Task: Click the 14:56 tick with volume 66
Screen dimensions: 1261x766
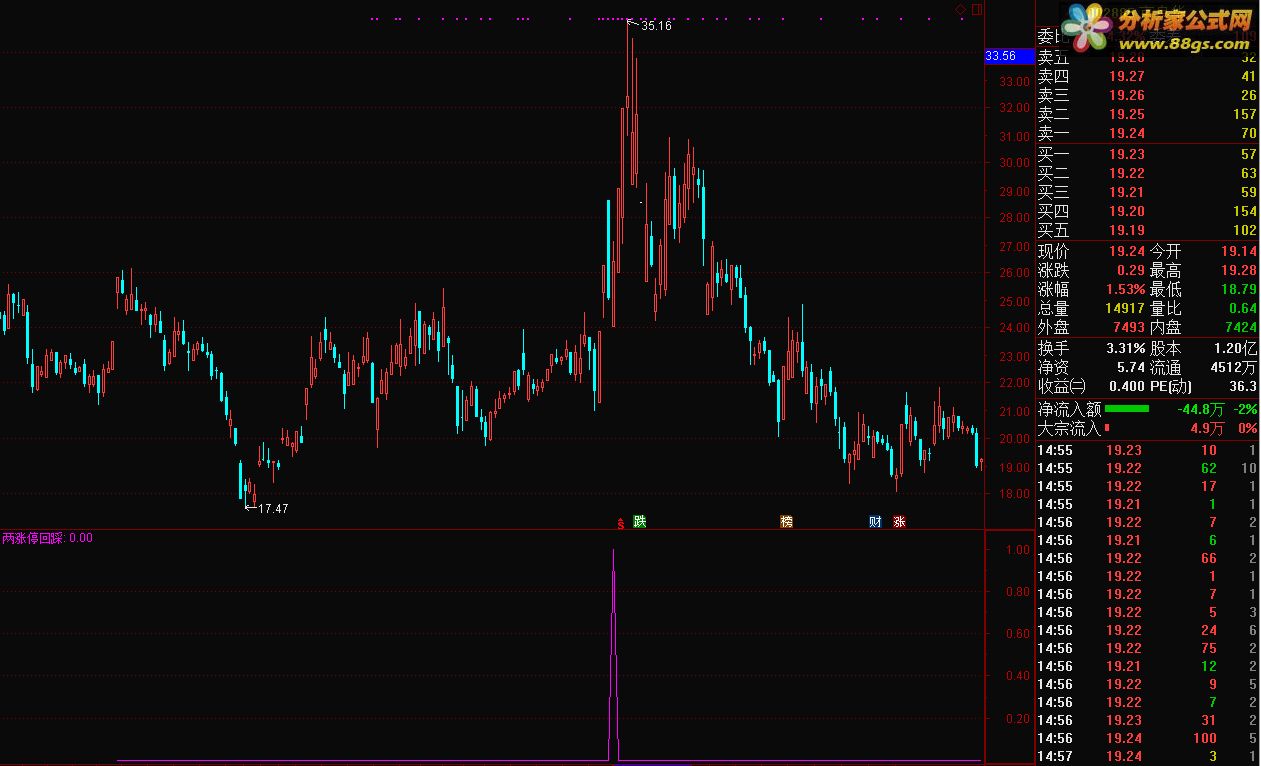Action: pyautogui.click(x=1147, y=558)
